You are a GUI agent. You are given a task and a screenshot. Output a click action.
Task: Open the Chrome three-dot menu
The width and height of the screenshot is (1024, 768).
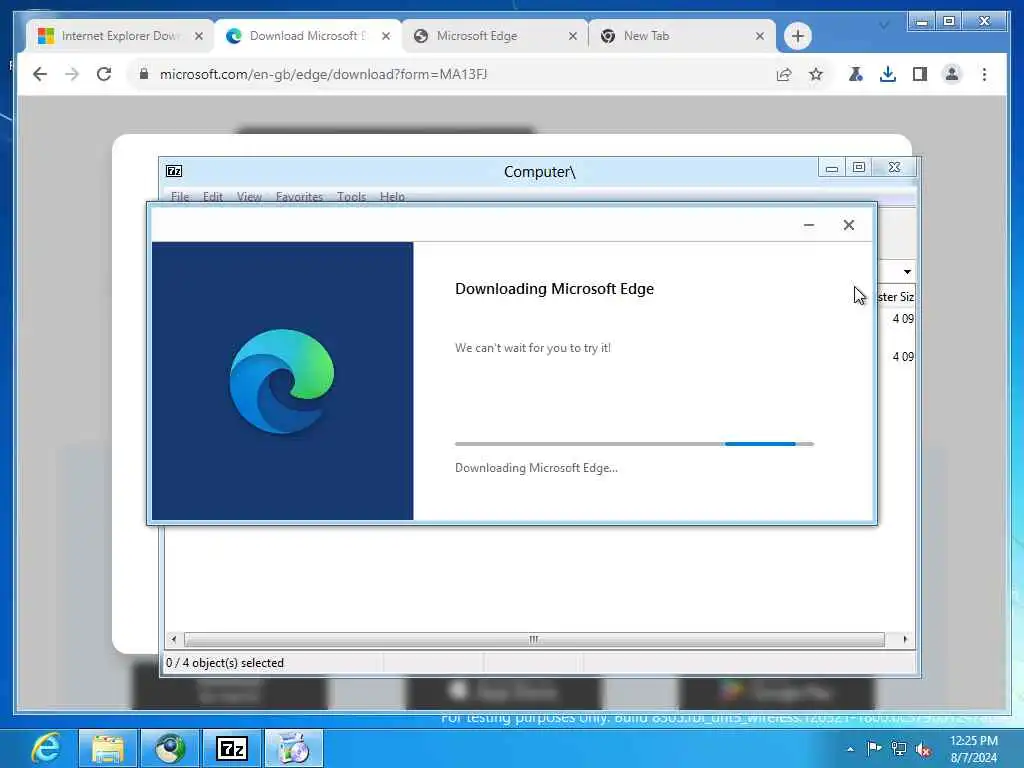pos(984,74)
